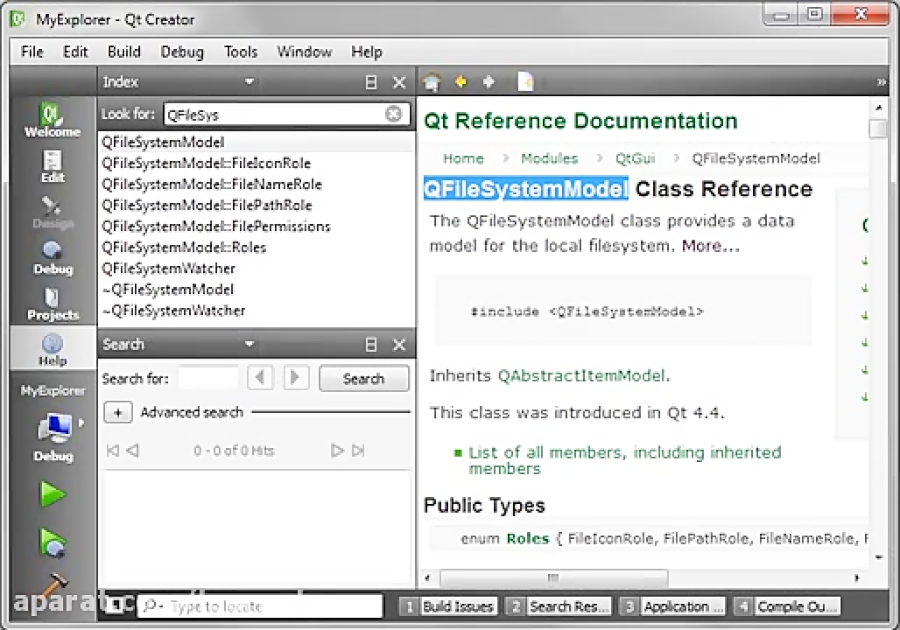The width and height of the screenshot is (900, 630).
Task: Show Application Output pane
Action: point(673,606)
